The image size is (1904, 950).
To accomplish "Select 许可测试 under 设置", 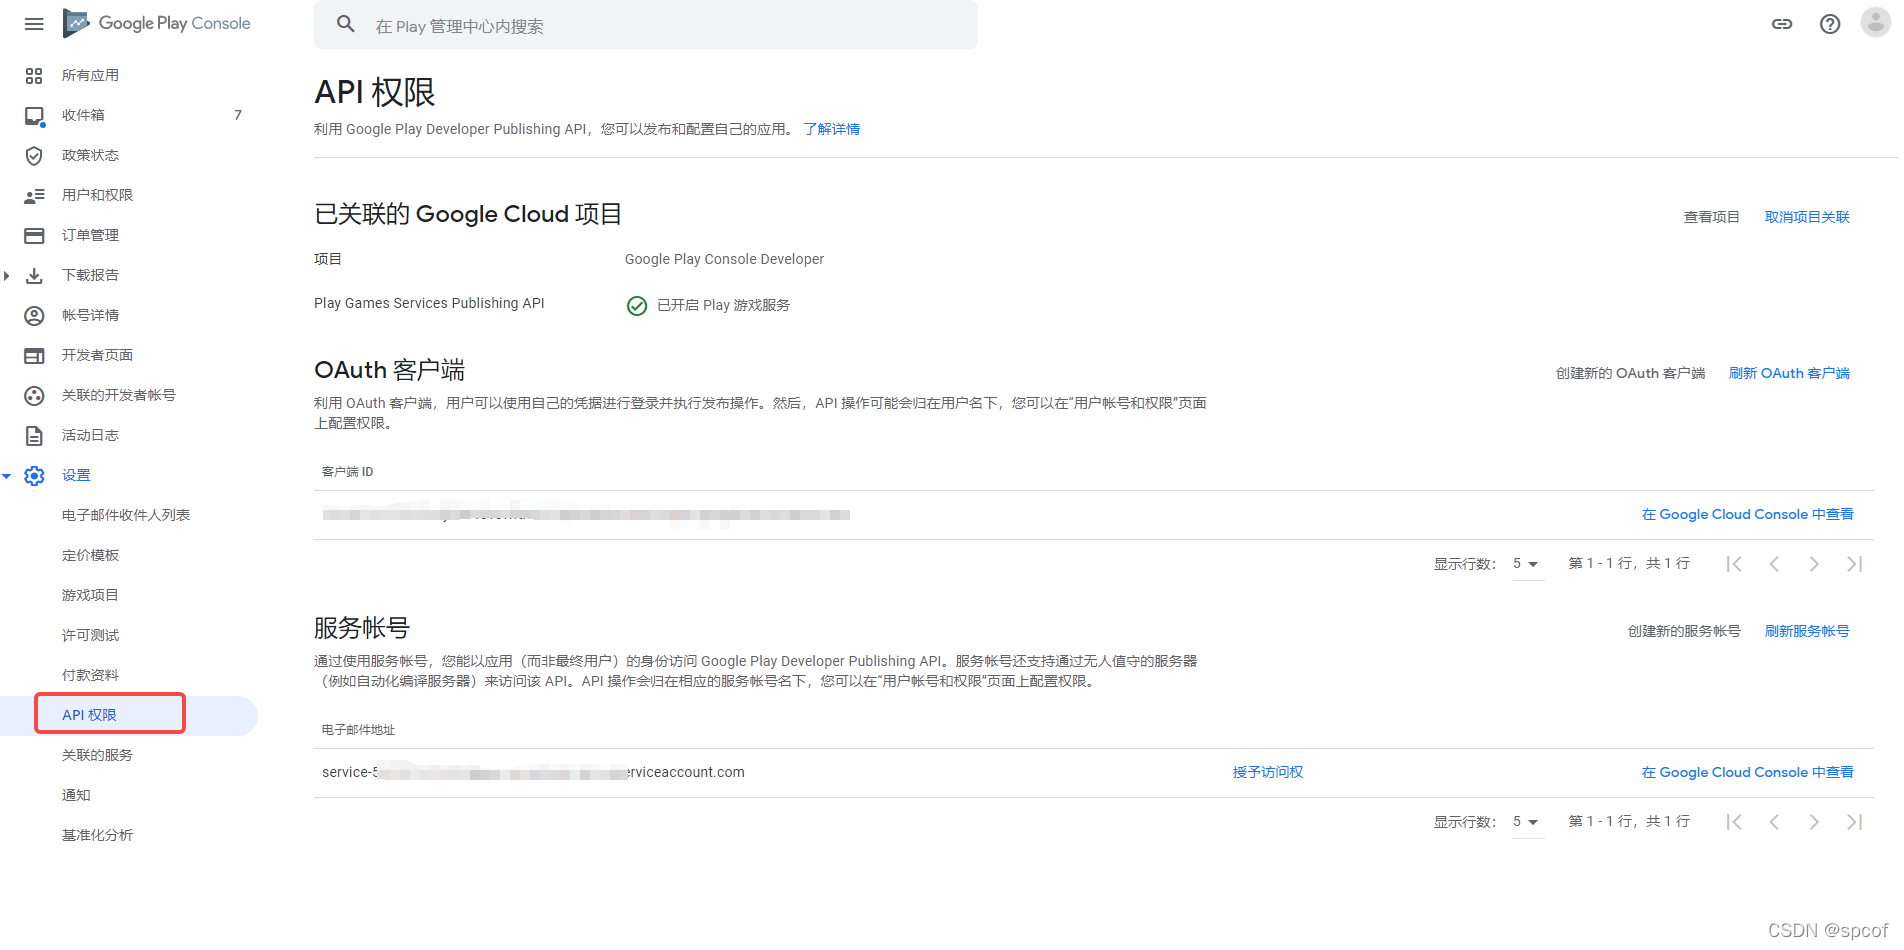I will (90, 635).
